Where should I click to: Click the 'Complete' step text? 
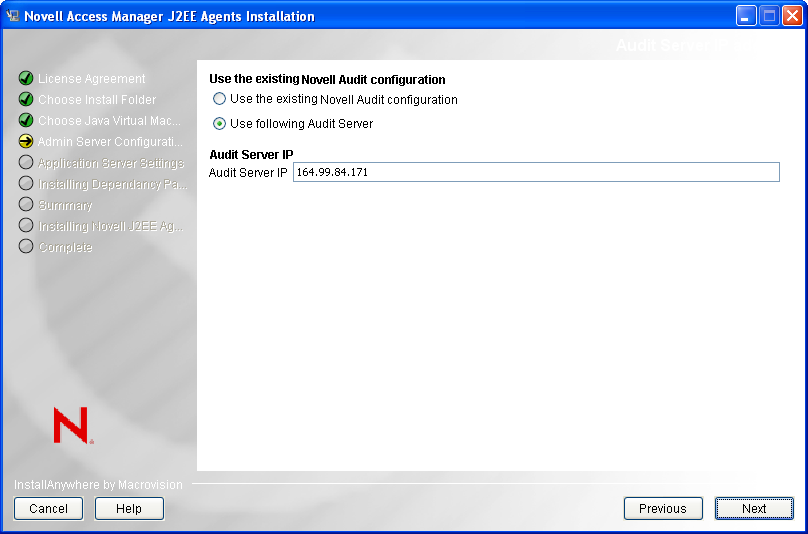point(65,247)
